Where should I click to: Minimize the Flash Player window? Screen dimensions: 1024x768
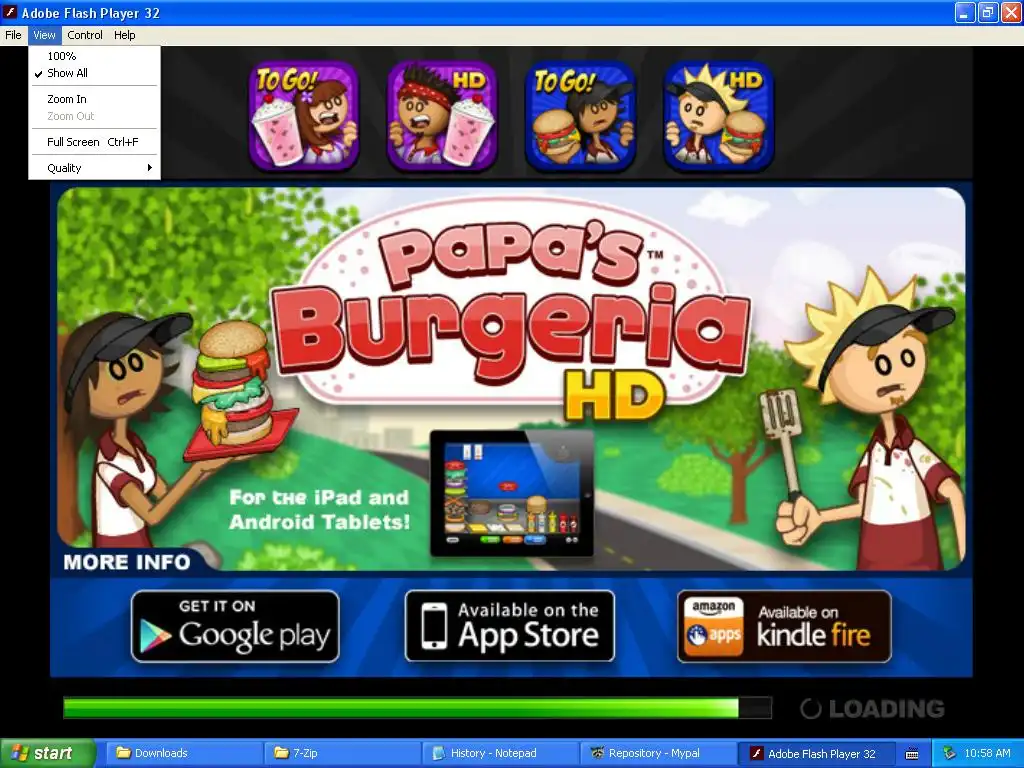pyautogui.click(x=965, y=12)
